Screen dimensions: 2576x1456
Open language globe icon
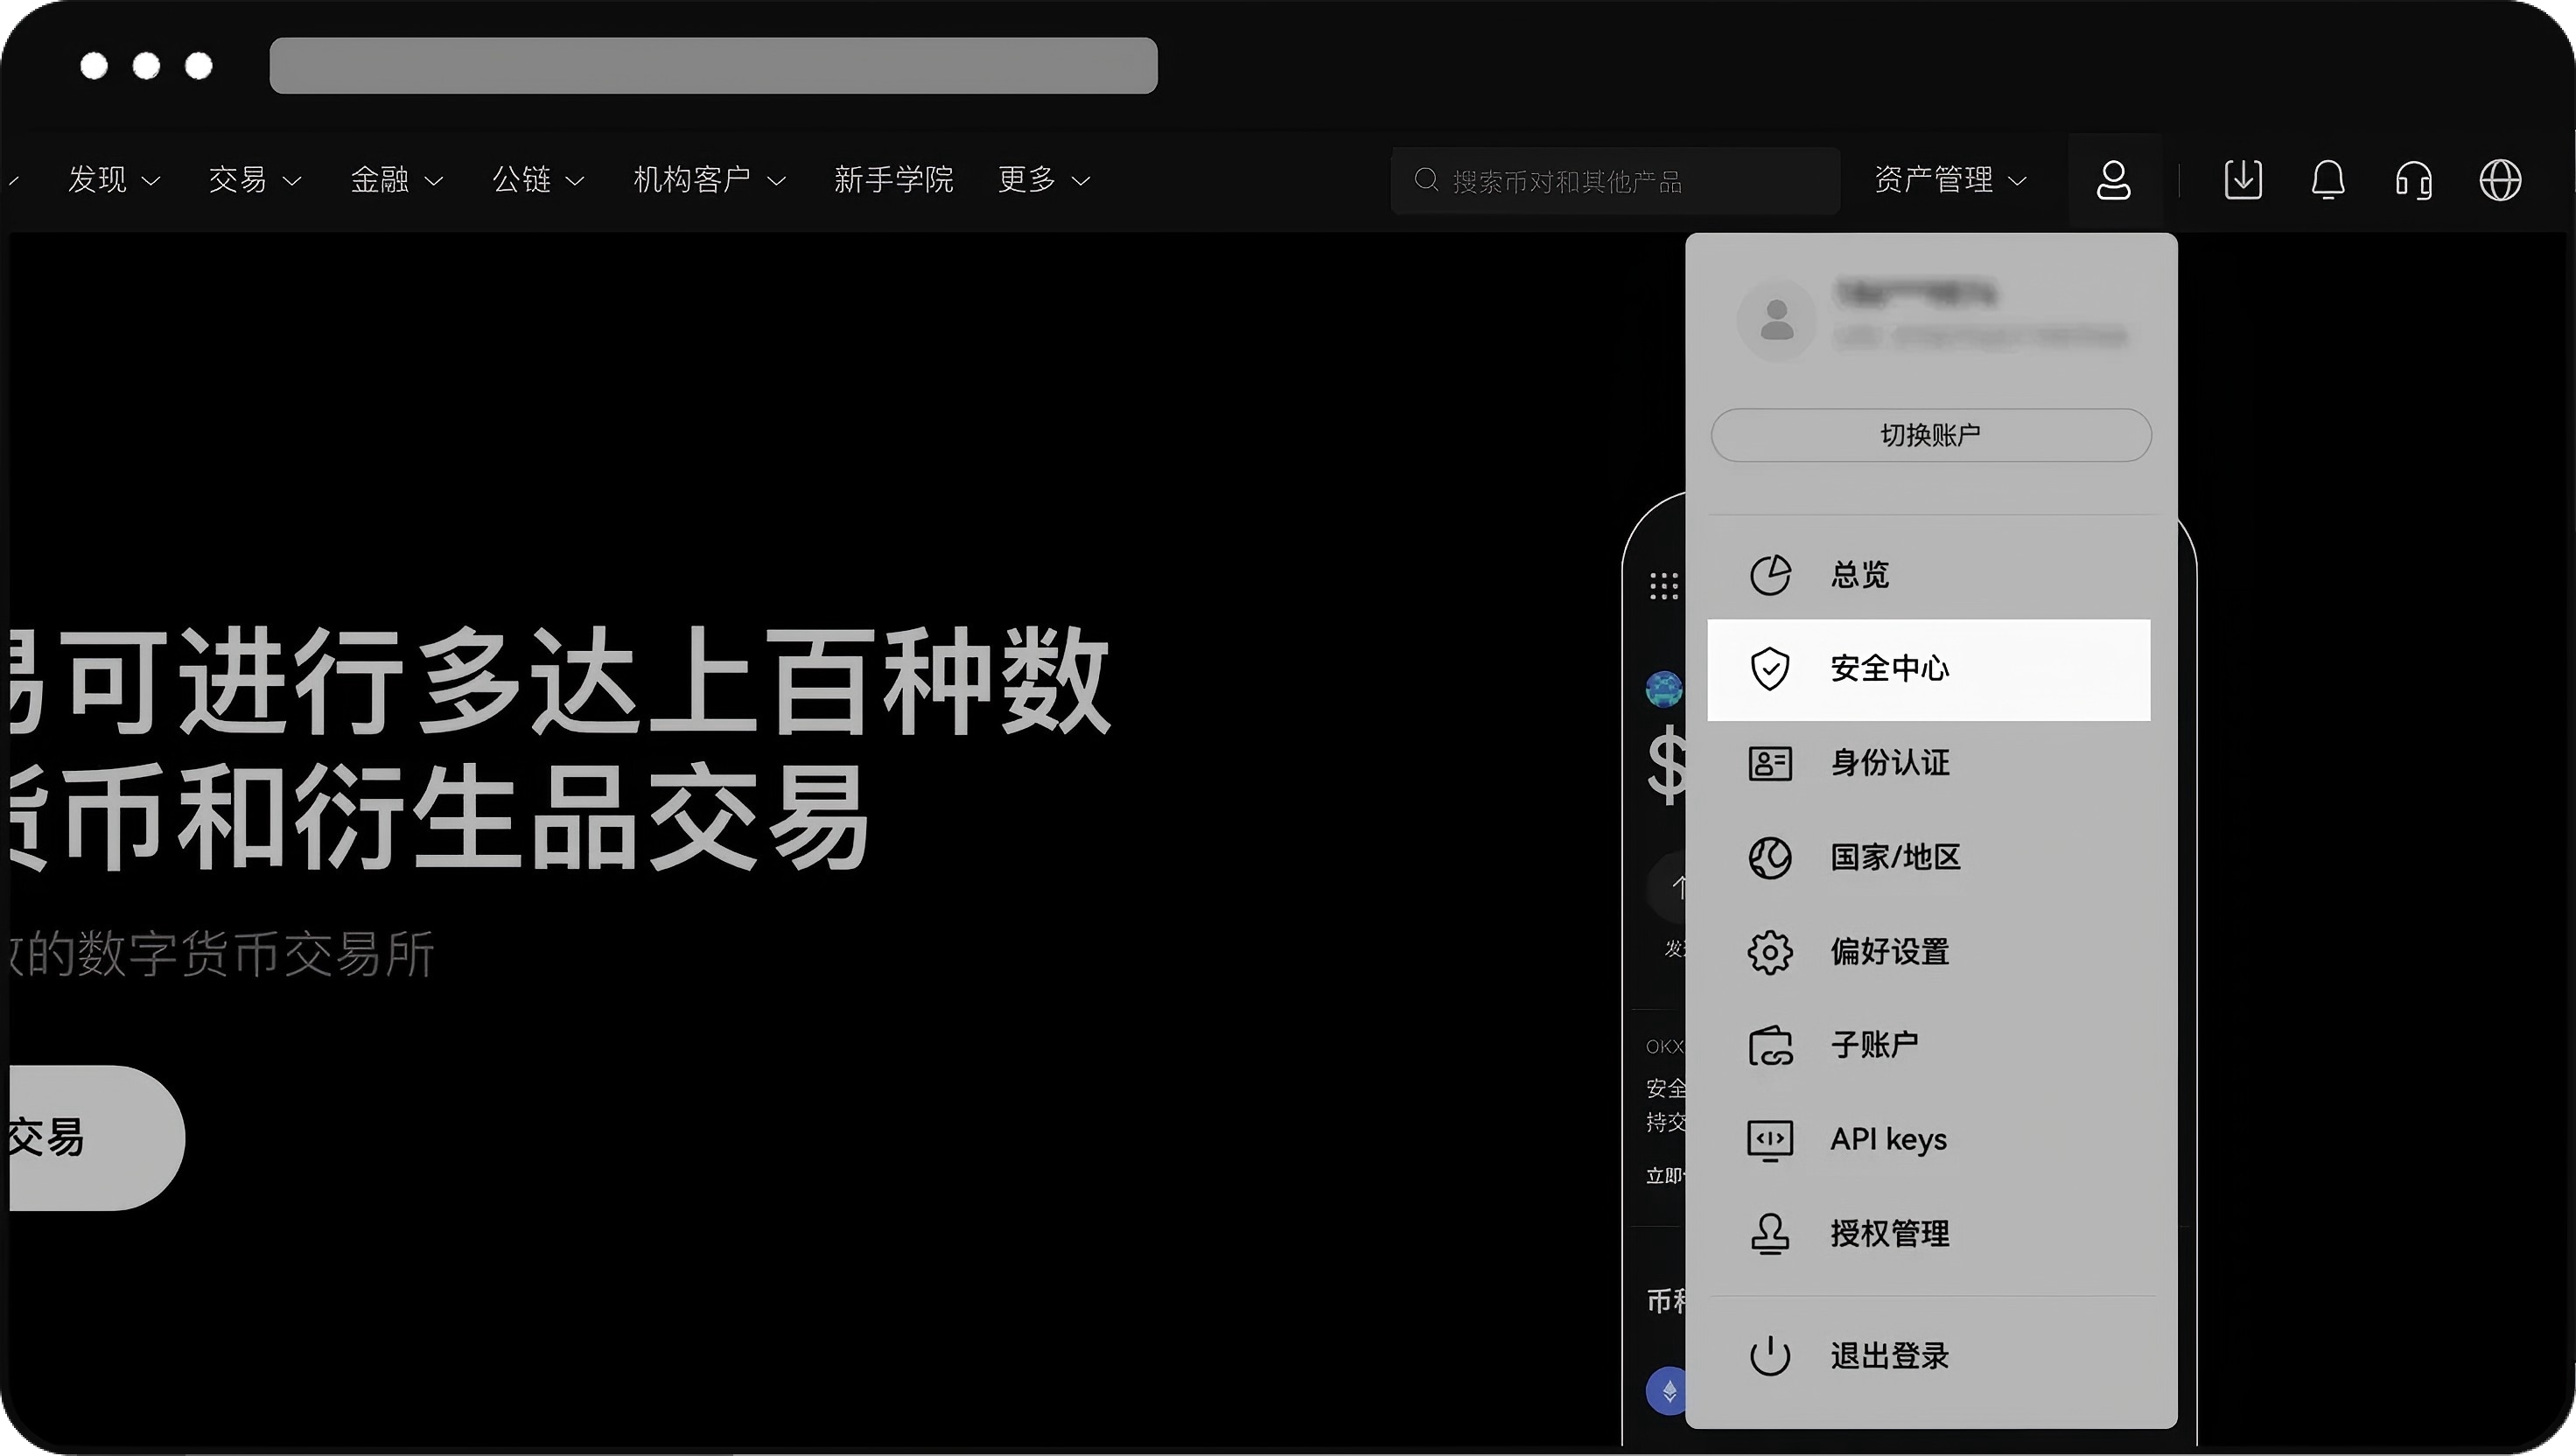click(x=2500, y=181)
